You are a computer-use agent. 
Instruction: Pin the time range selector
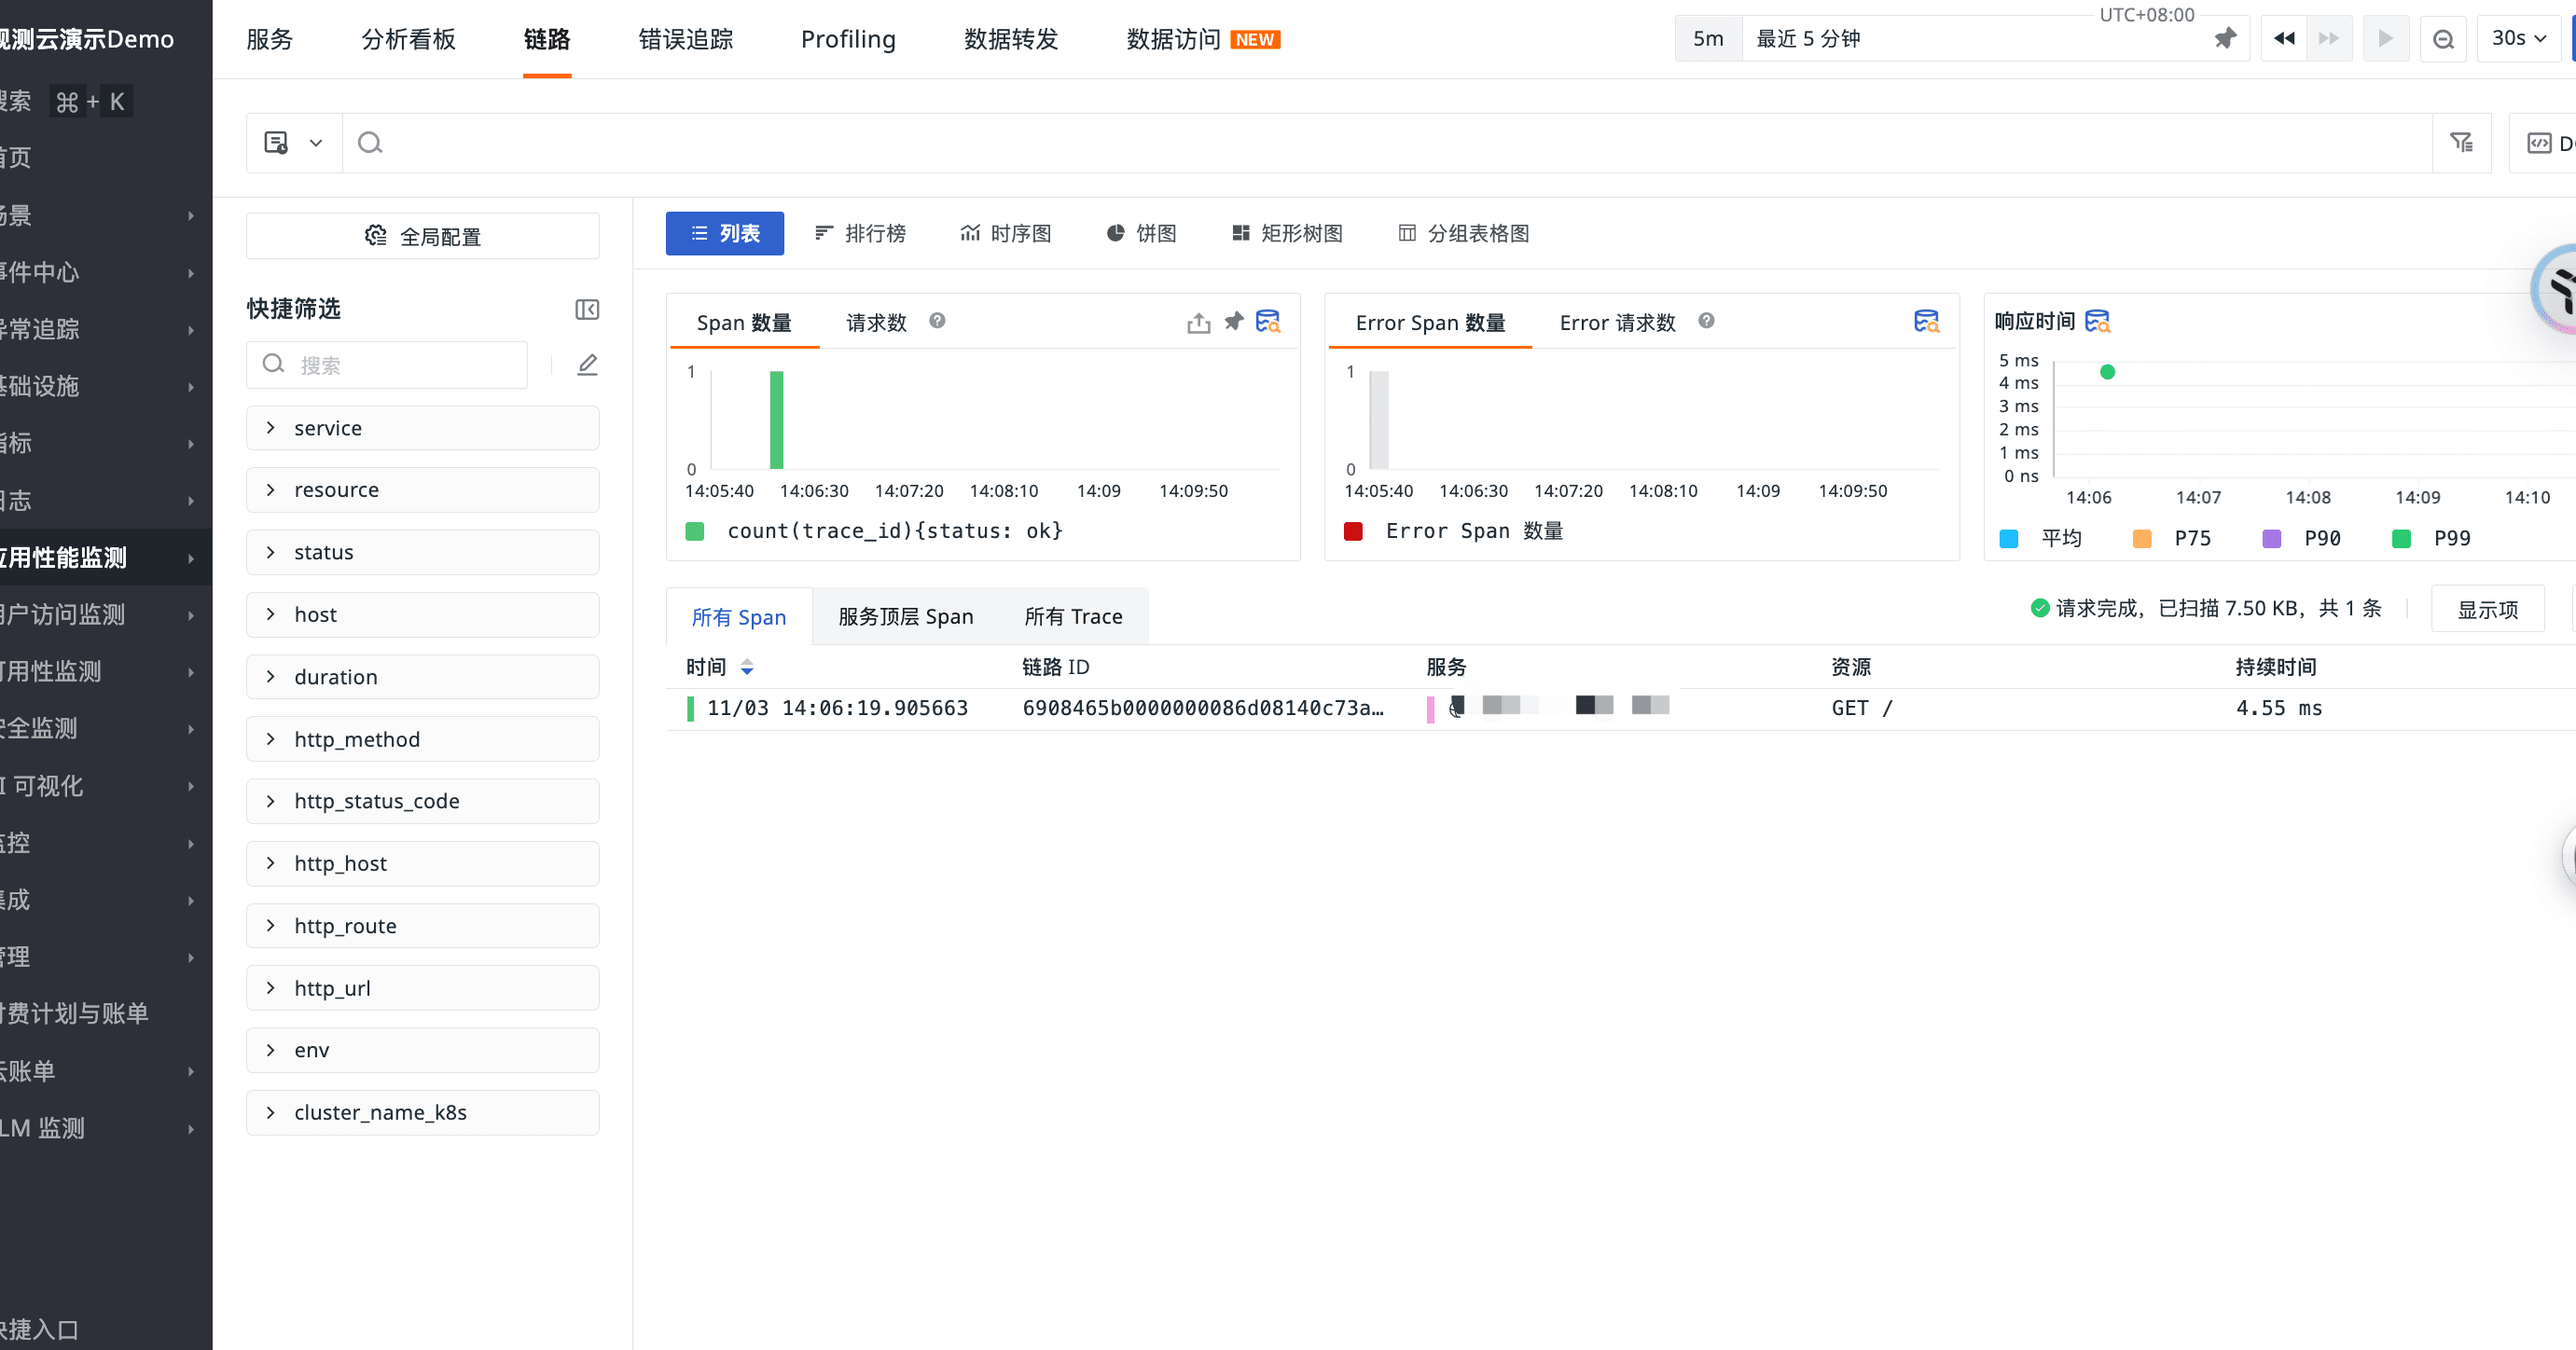click(2224, 39)
